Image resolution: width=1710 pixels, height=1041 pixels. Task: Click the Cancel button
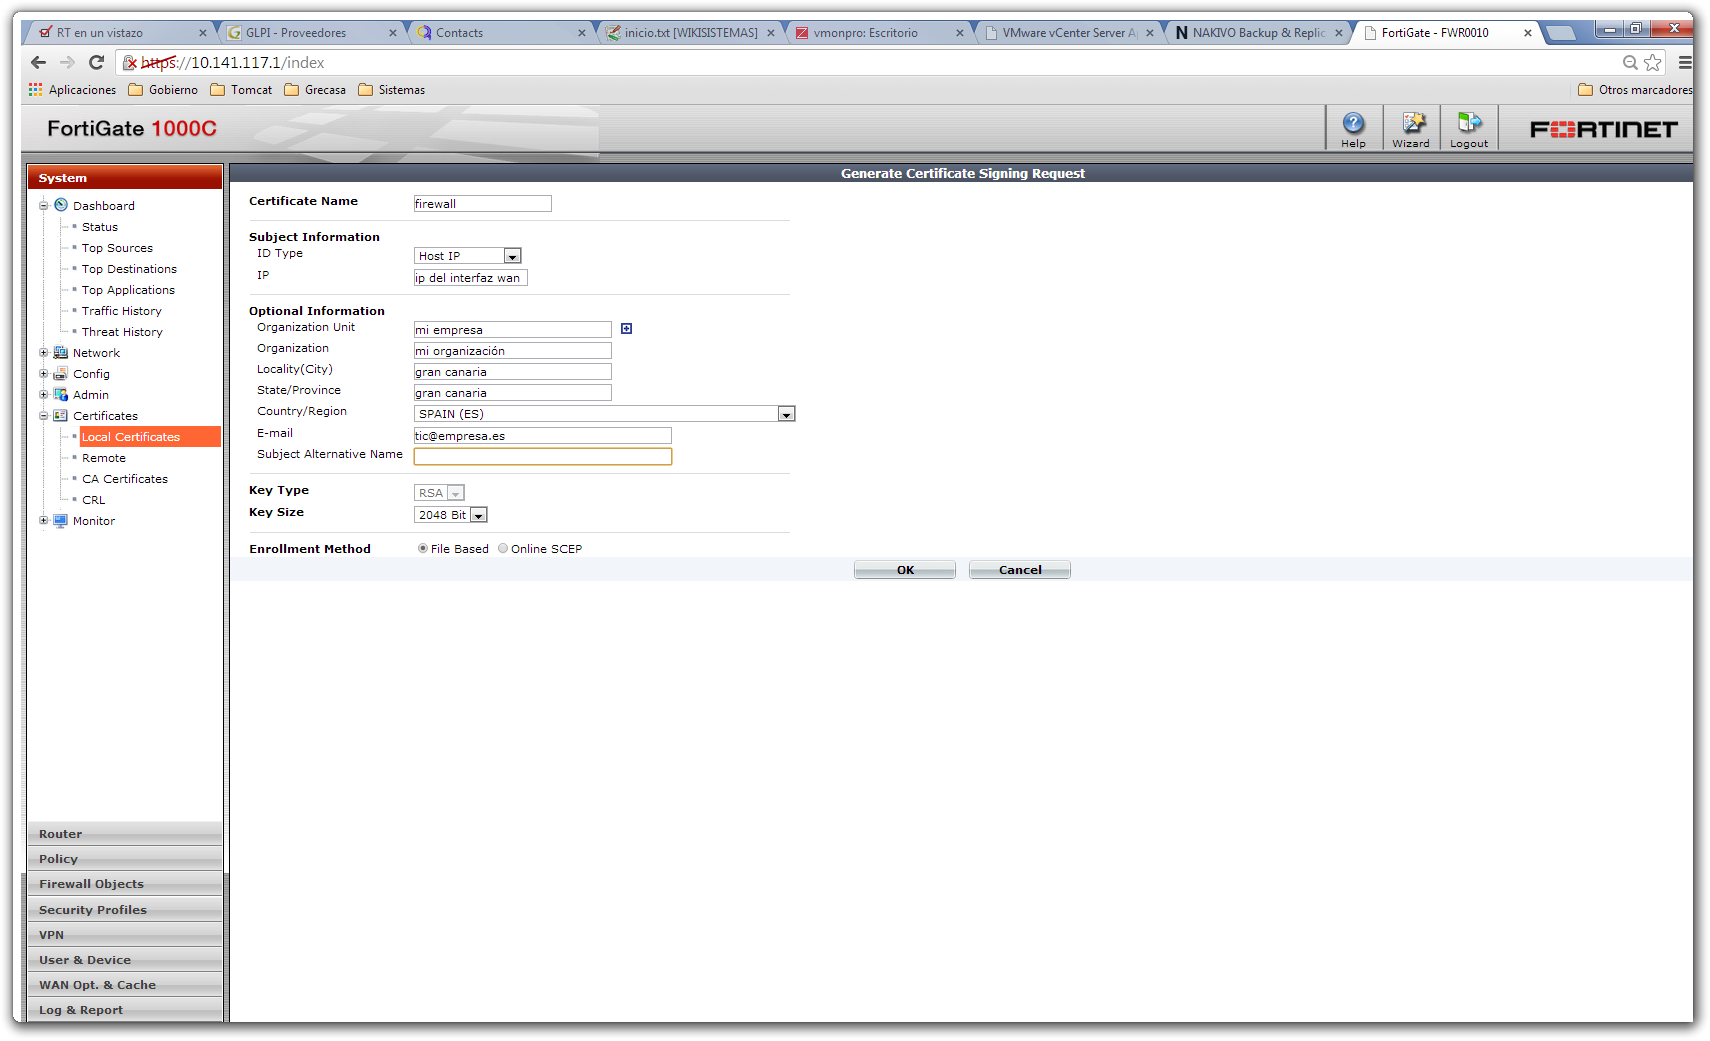pyautogui.click(x=1019, y=570)
